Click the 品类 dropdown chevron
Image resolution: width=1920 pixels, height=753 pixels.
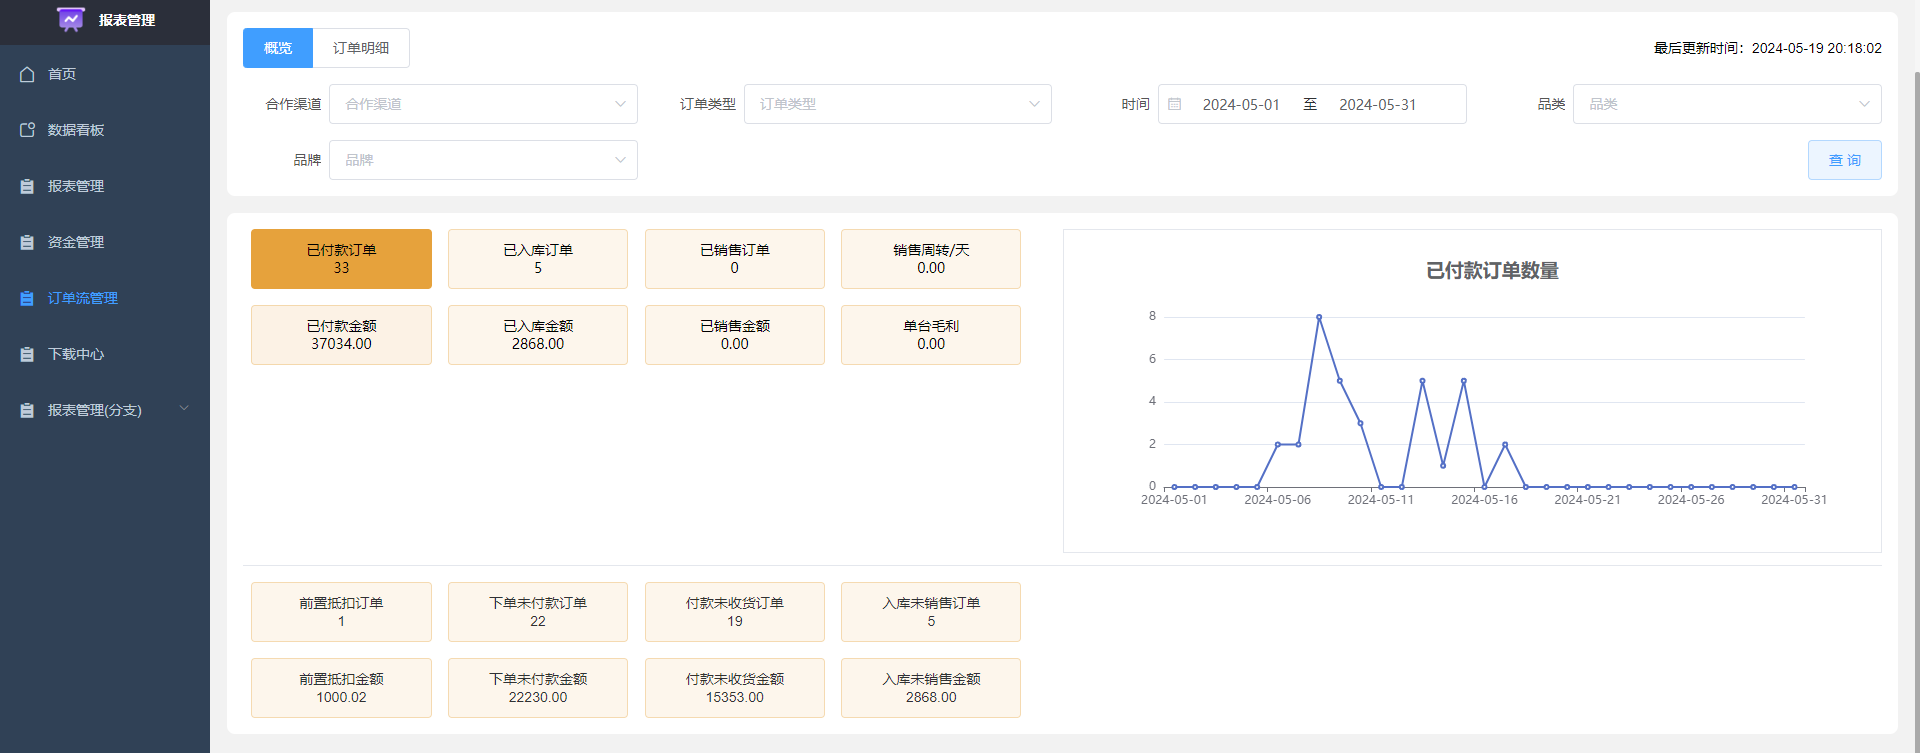tap(1864, 104)
